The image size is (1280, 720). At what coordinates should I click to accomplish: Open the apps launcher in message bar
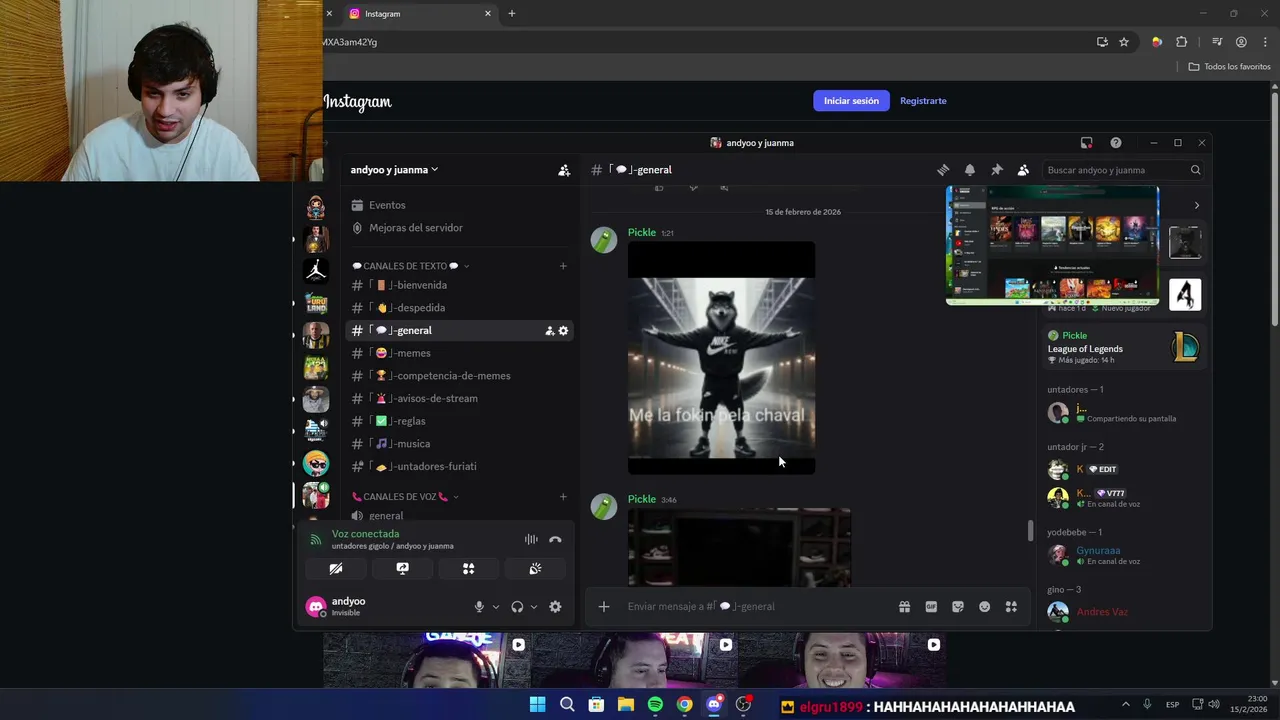[1011, 607]
